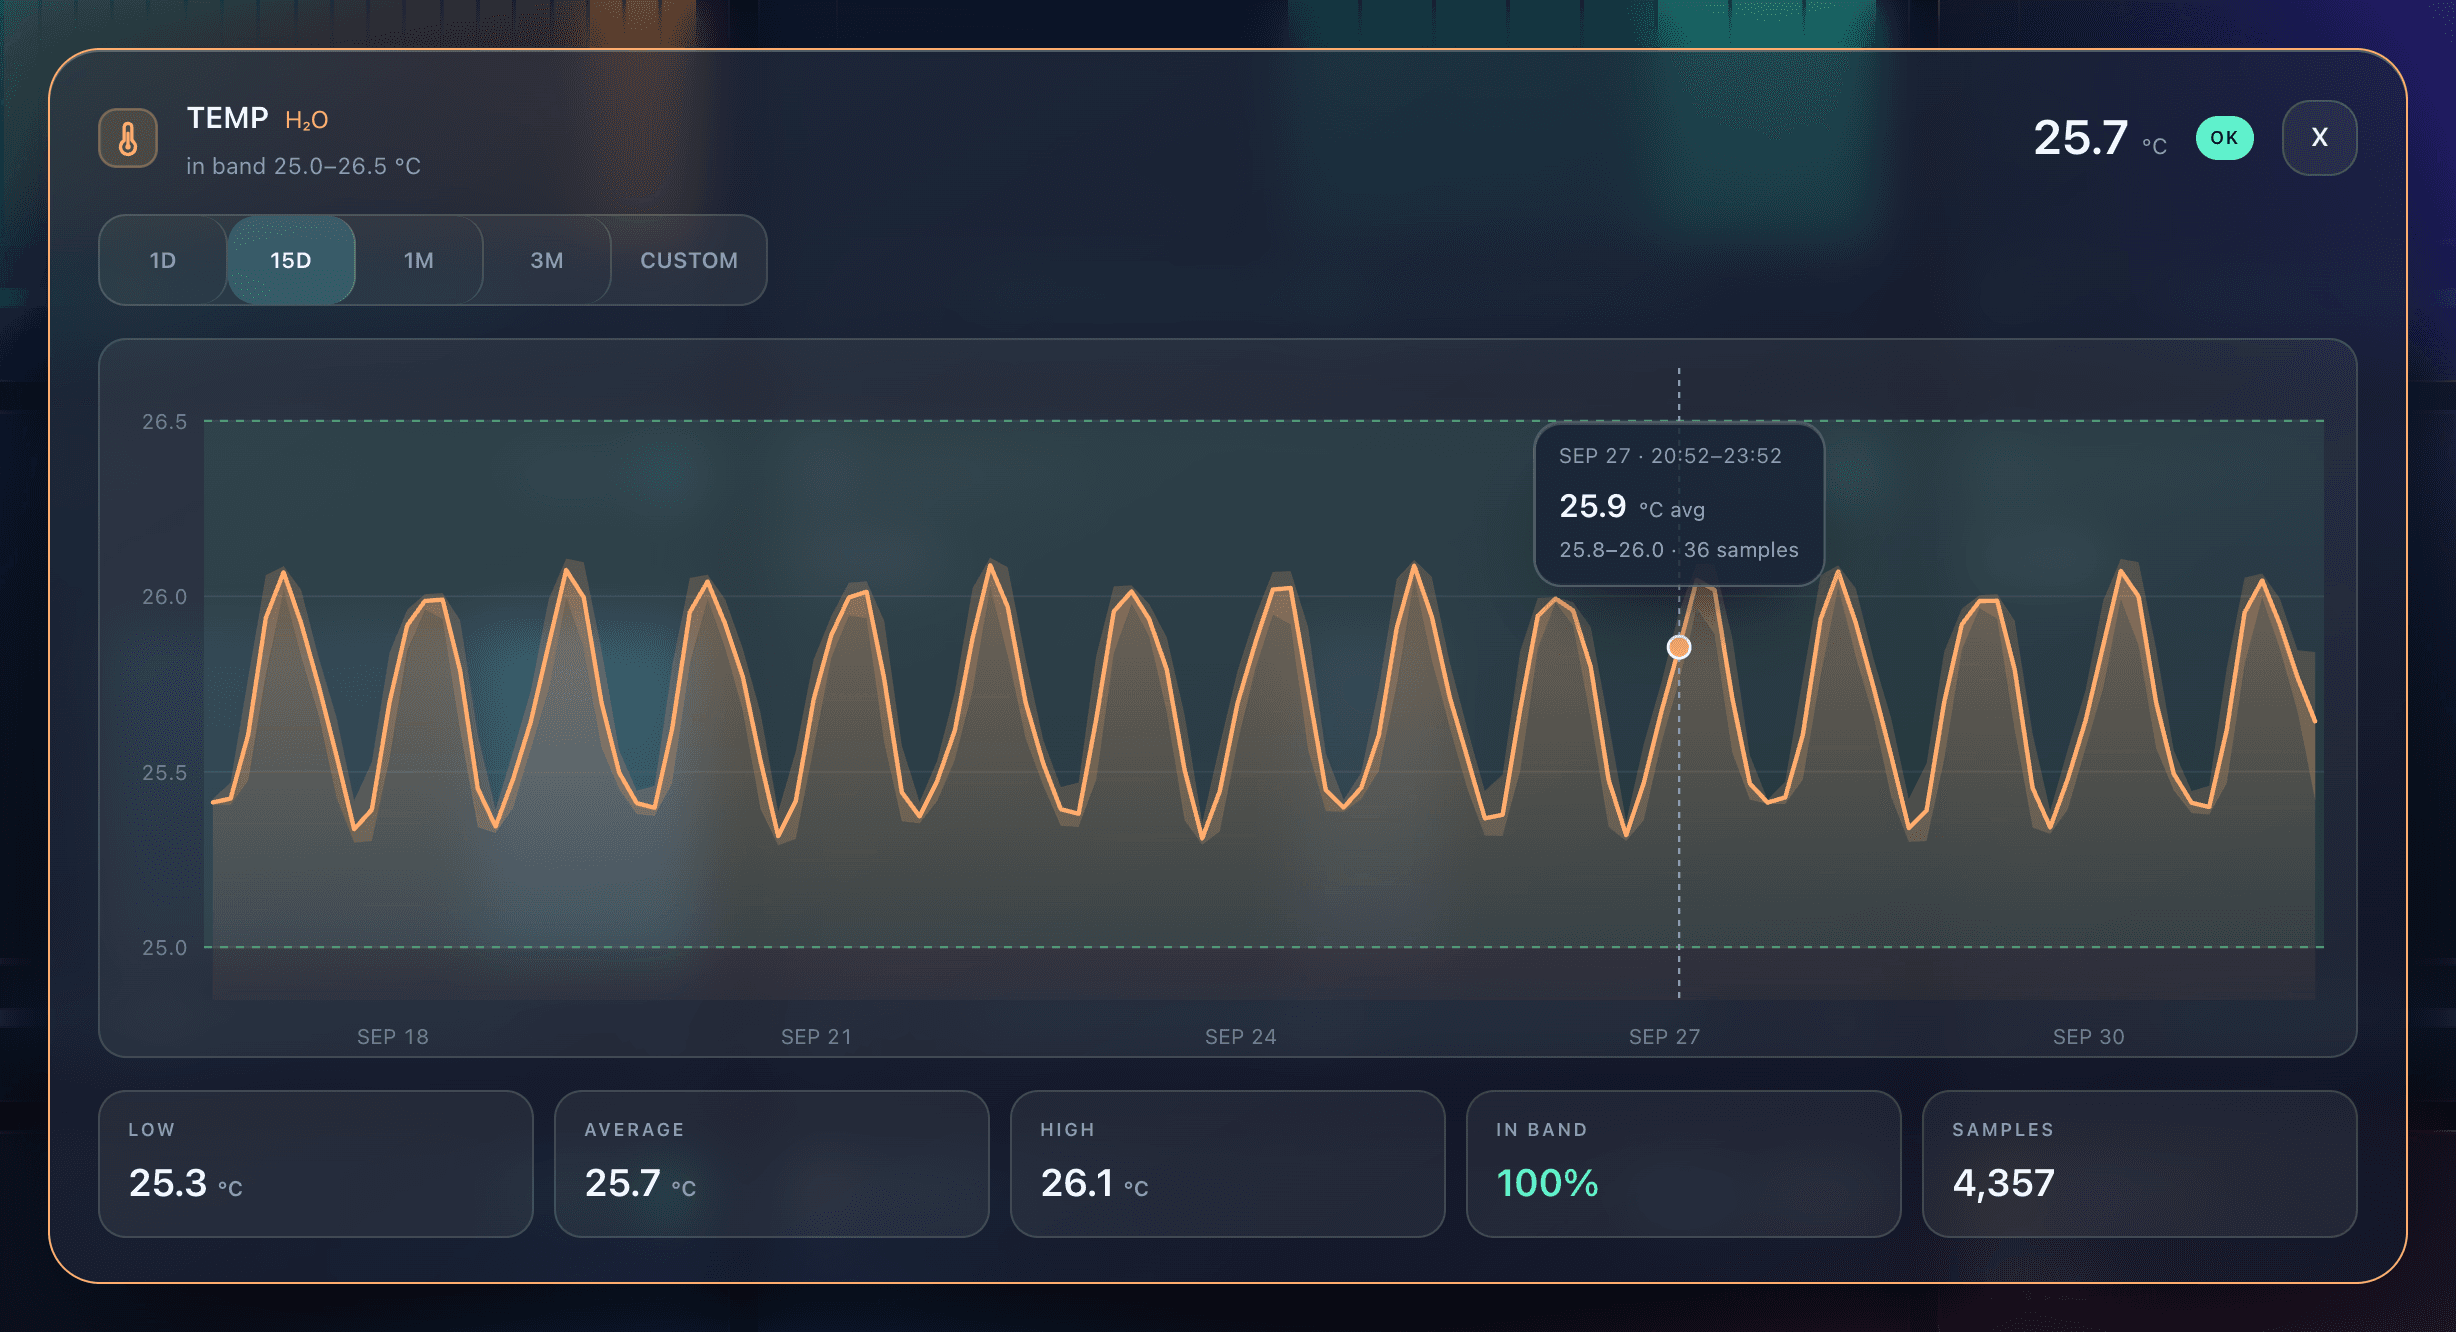Click the SEP 27 axis label
The height and width of the screenshot is (1332, 2456).
1665,1037
